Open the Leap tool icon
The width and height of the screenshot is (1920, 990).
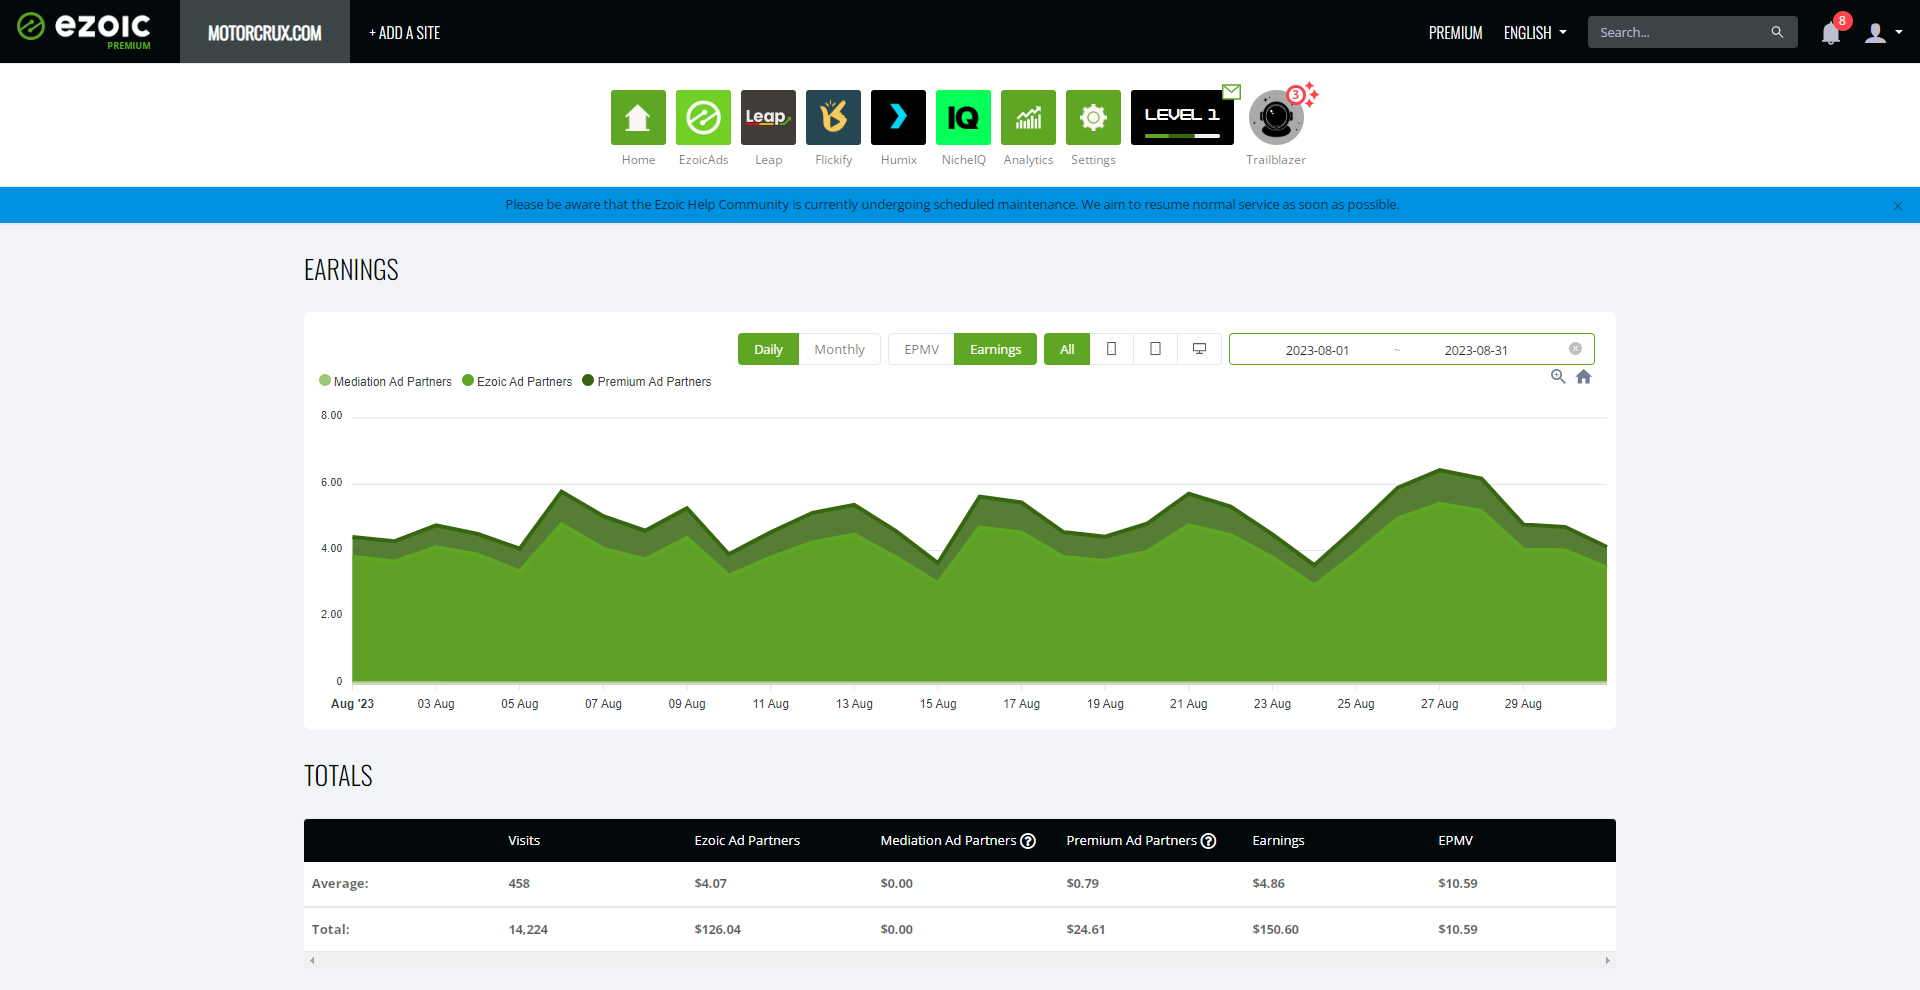coord(768,118)
